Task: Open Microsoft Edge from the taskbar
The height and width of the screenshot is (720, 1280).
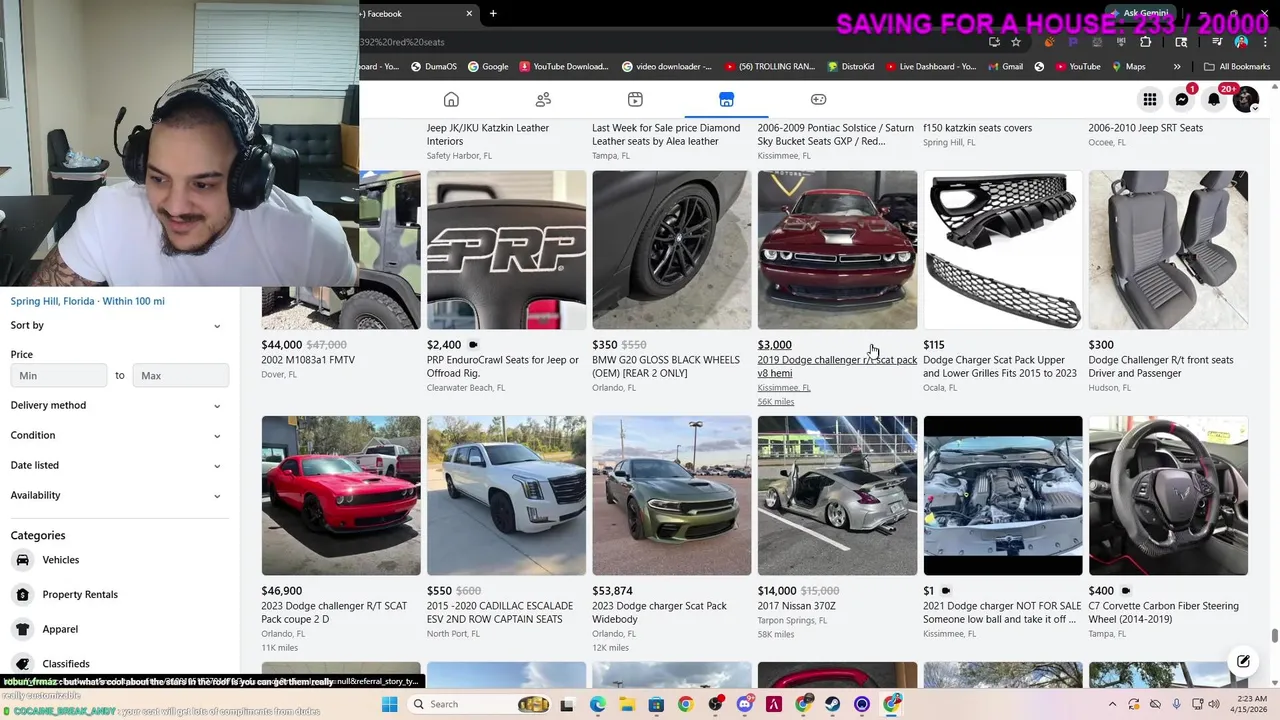Action: click(598, 704)
